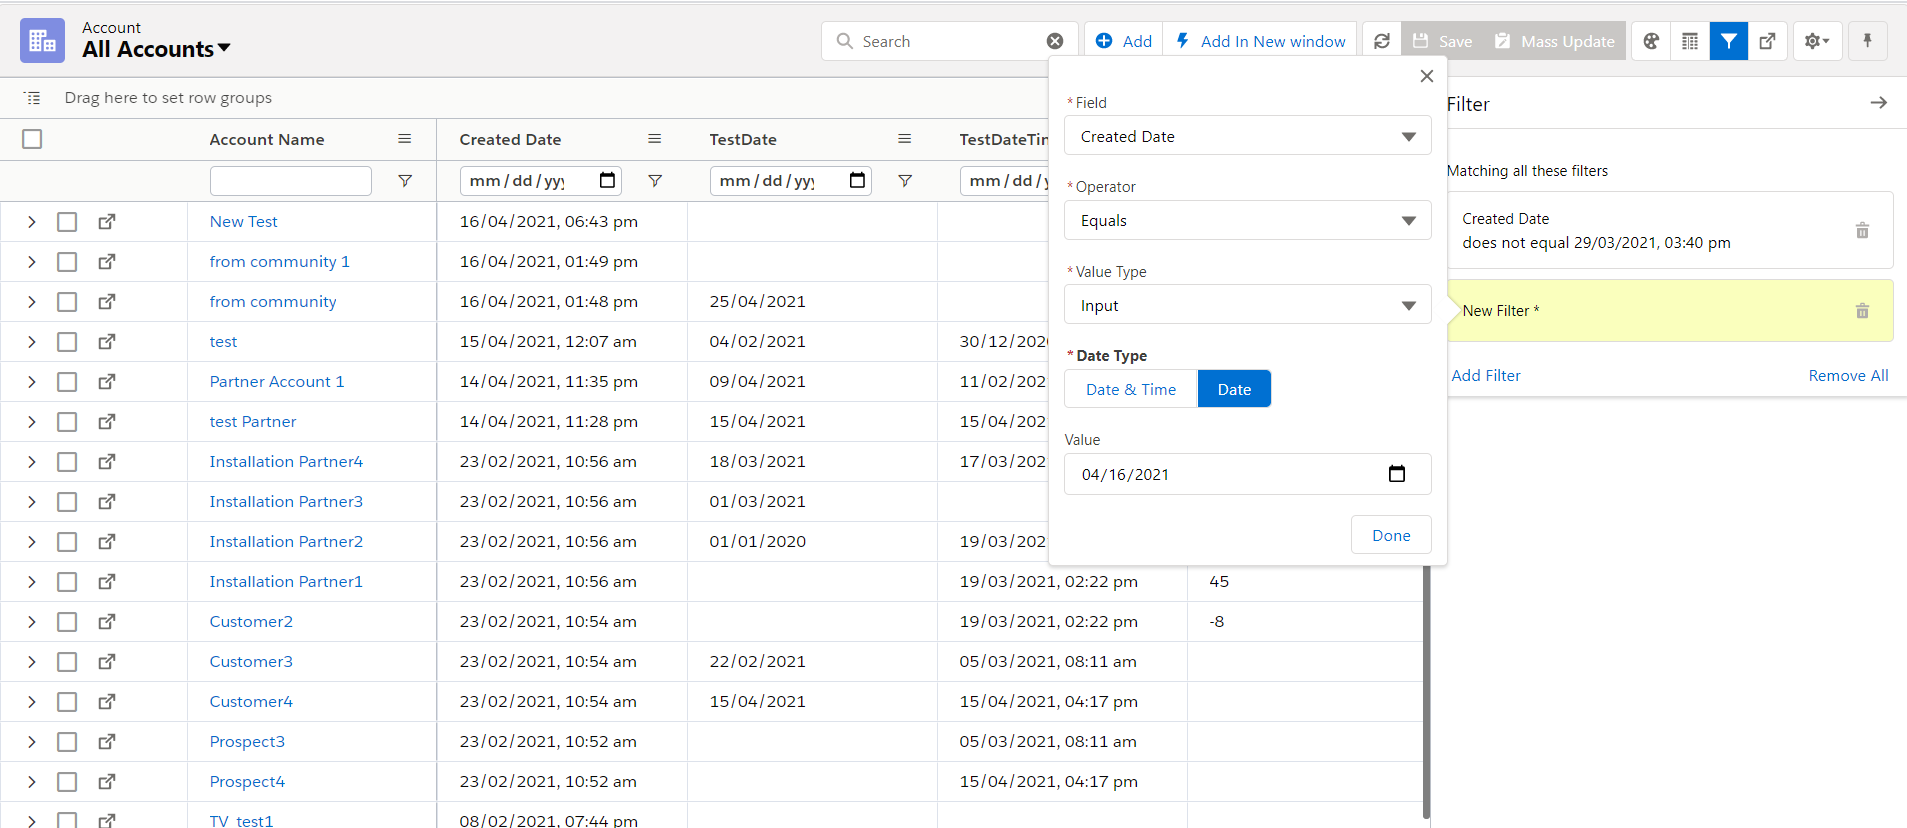Clear the search with X icon
Viewport: 1907px width, 828px height.
[1055, 41]
